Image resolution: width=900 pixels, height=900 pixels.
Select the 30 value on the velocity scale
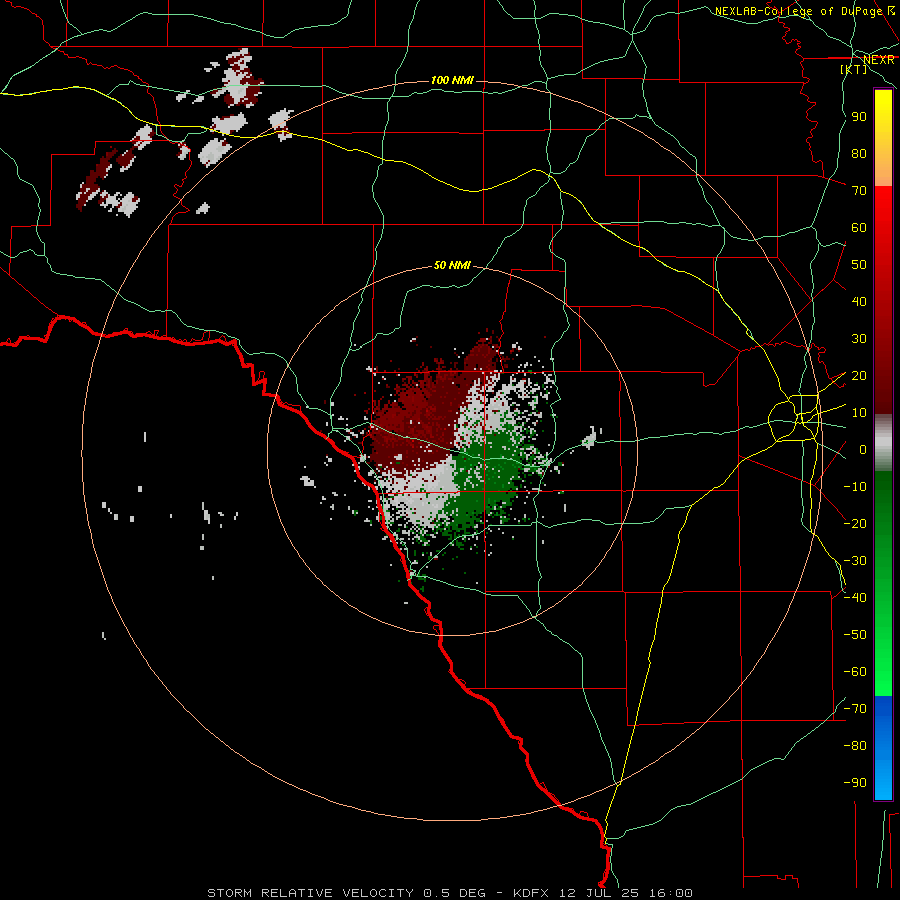pyautogui.click(x=859, y=339)
